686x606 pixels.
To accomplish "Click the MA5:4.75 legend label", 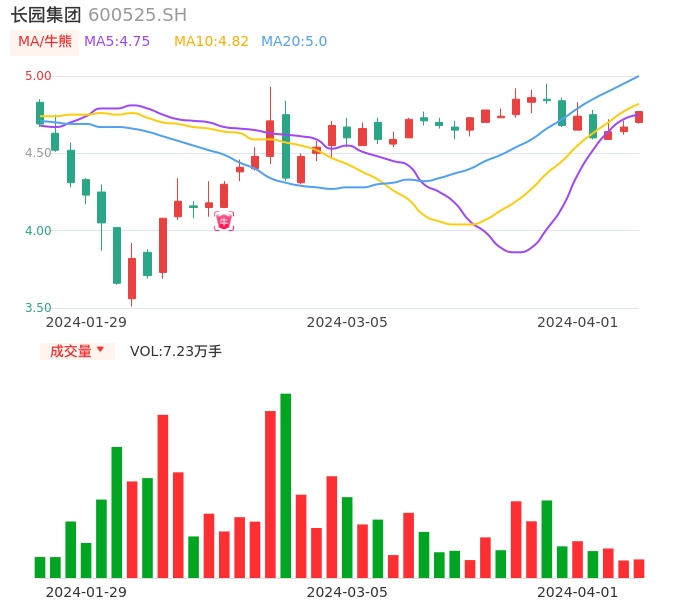I will [117, 42].
